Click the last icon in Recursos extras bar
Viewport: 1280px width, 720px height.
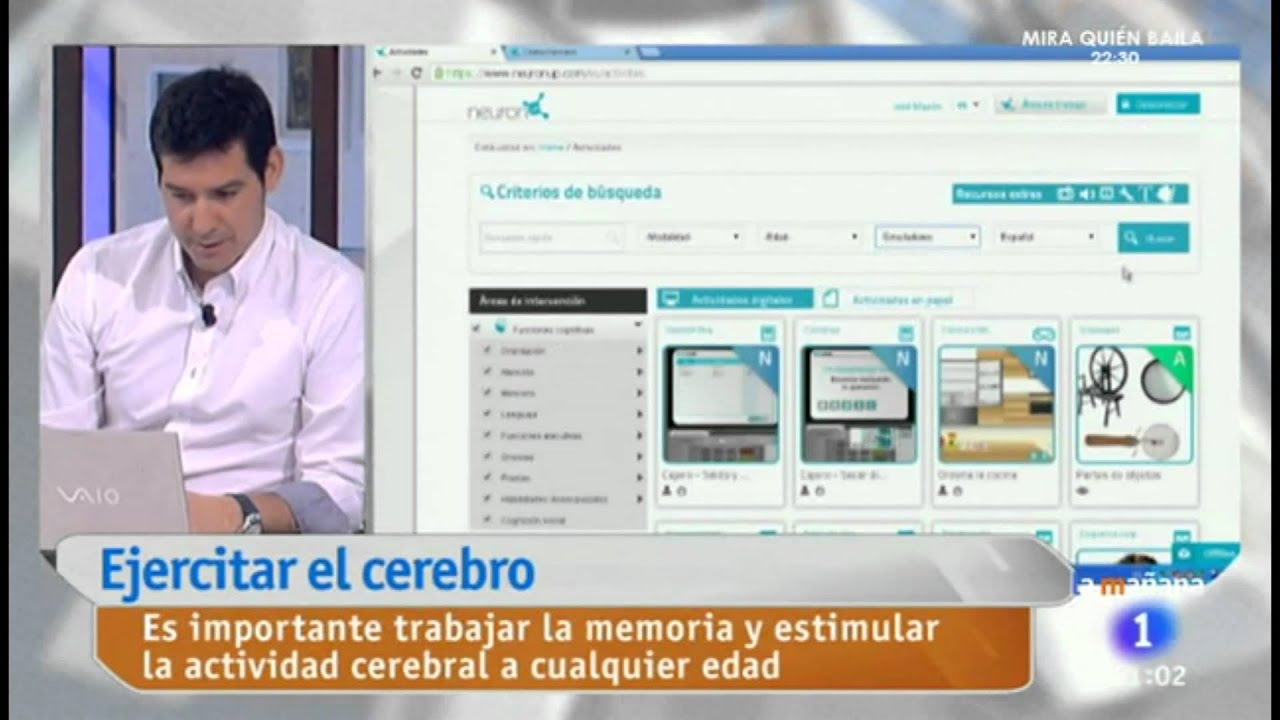[x=1165, y=194]
